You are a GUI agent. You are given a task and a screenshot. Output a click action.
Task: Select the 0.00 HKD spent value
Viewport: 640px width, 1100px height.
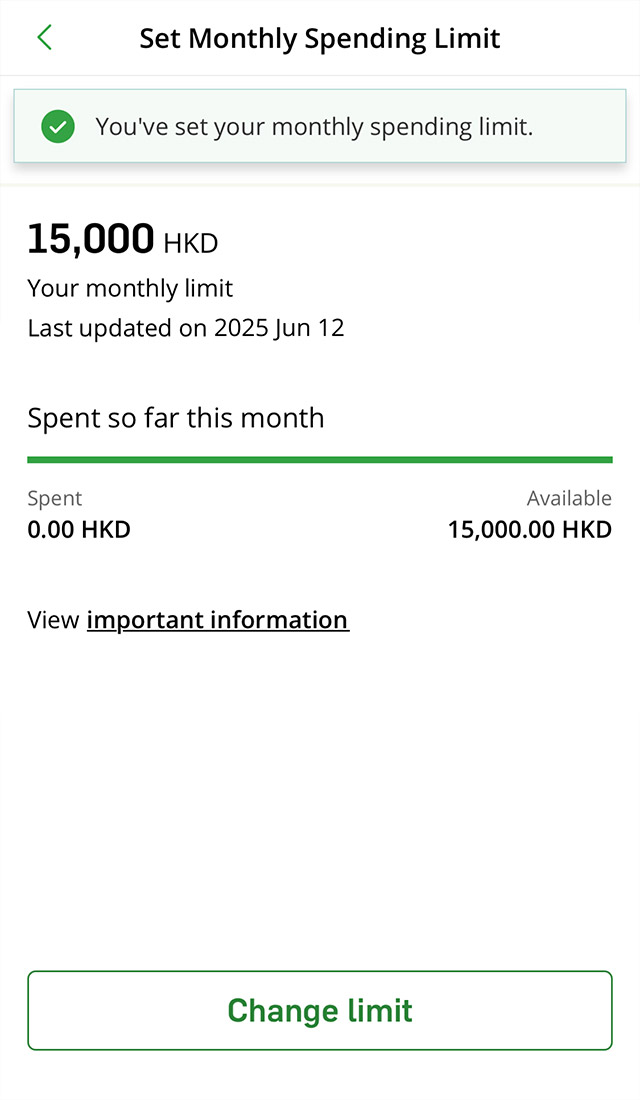(79, 529)
